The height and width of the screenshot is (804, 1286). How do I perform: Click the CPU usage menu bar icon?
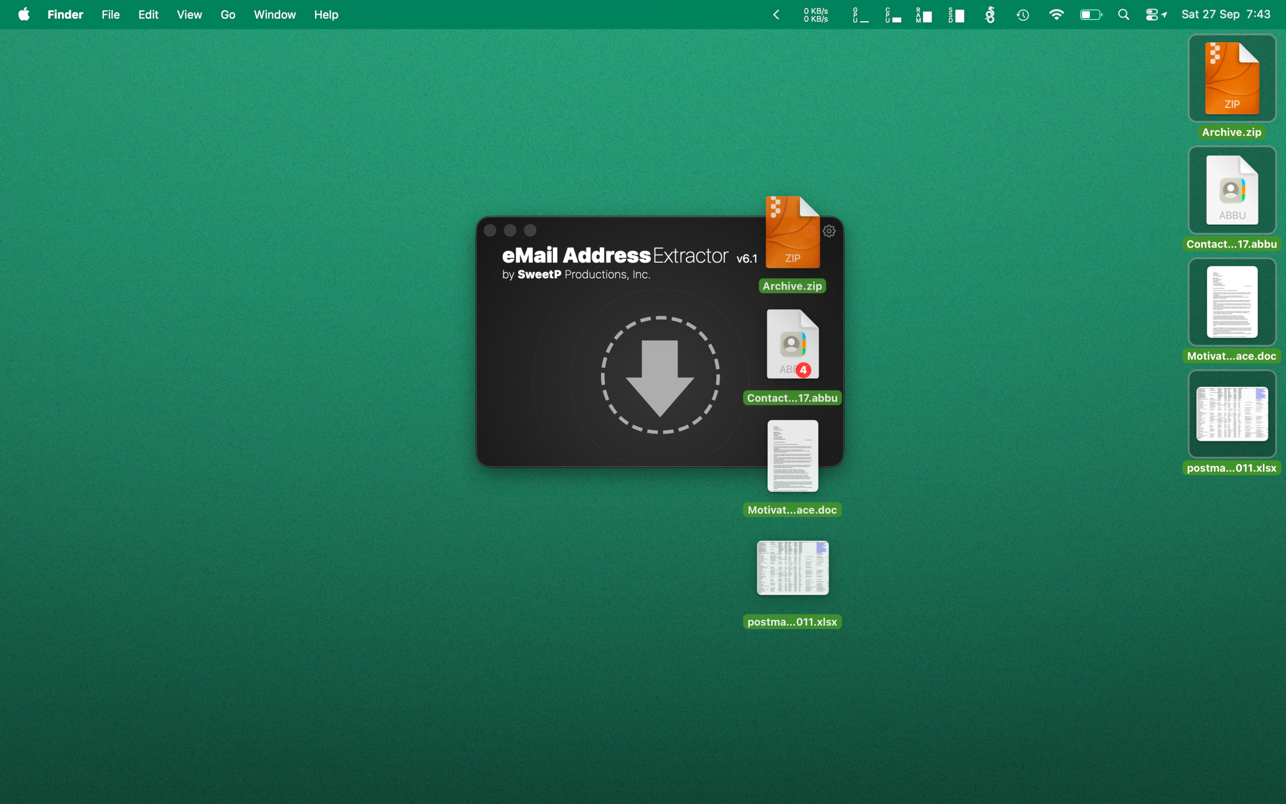[x=893, y=15]
